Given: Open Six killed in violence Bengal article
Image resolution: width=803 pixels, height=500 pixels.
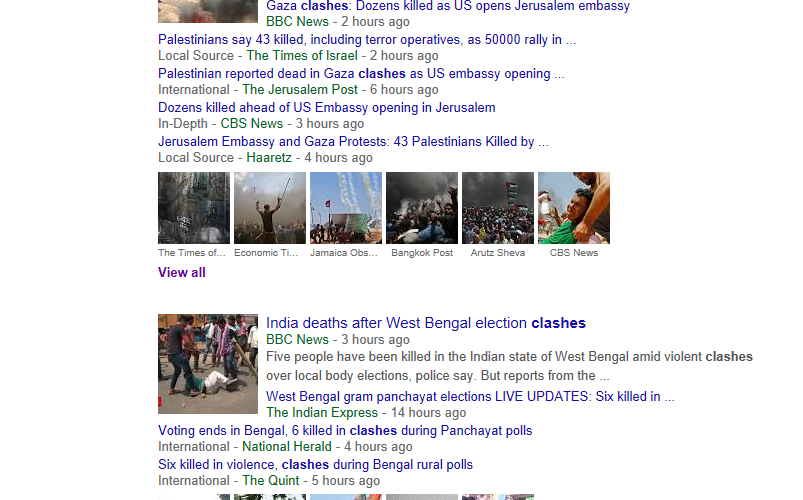Looking at the screenshot, I should point(315,465).
